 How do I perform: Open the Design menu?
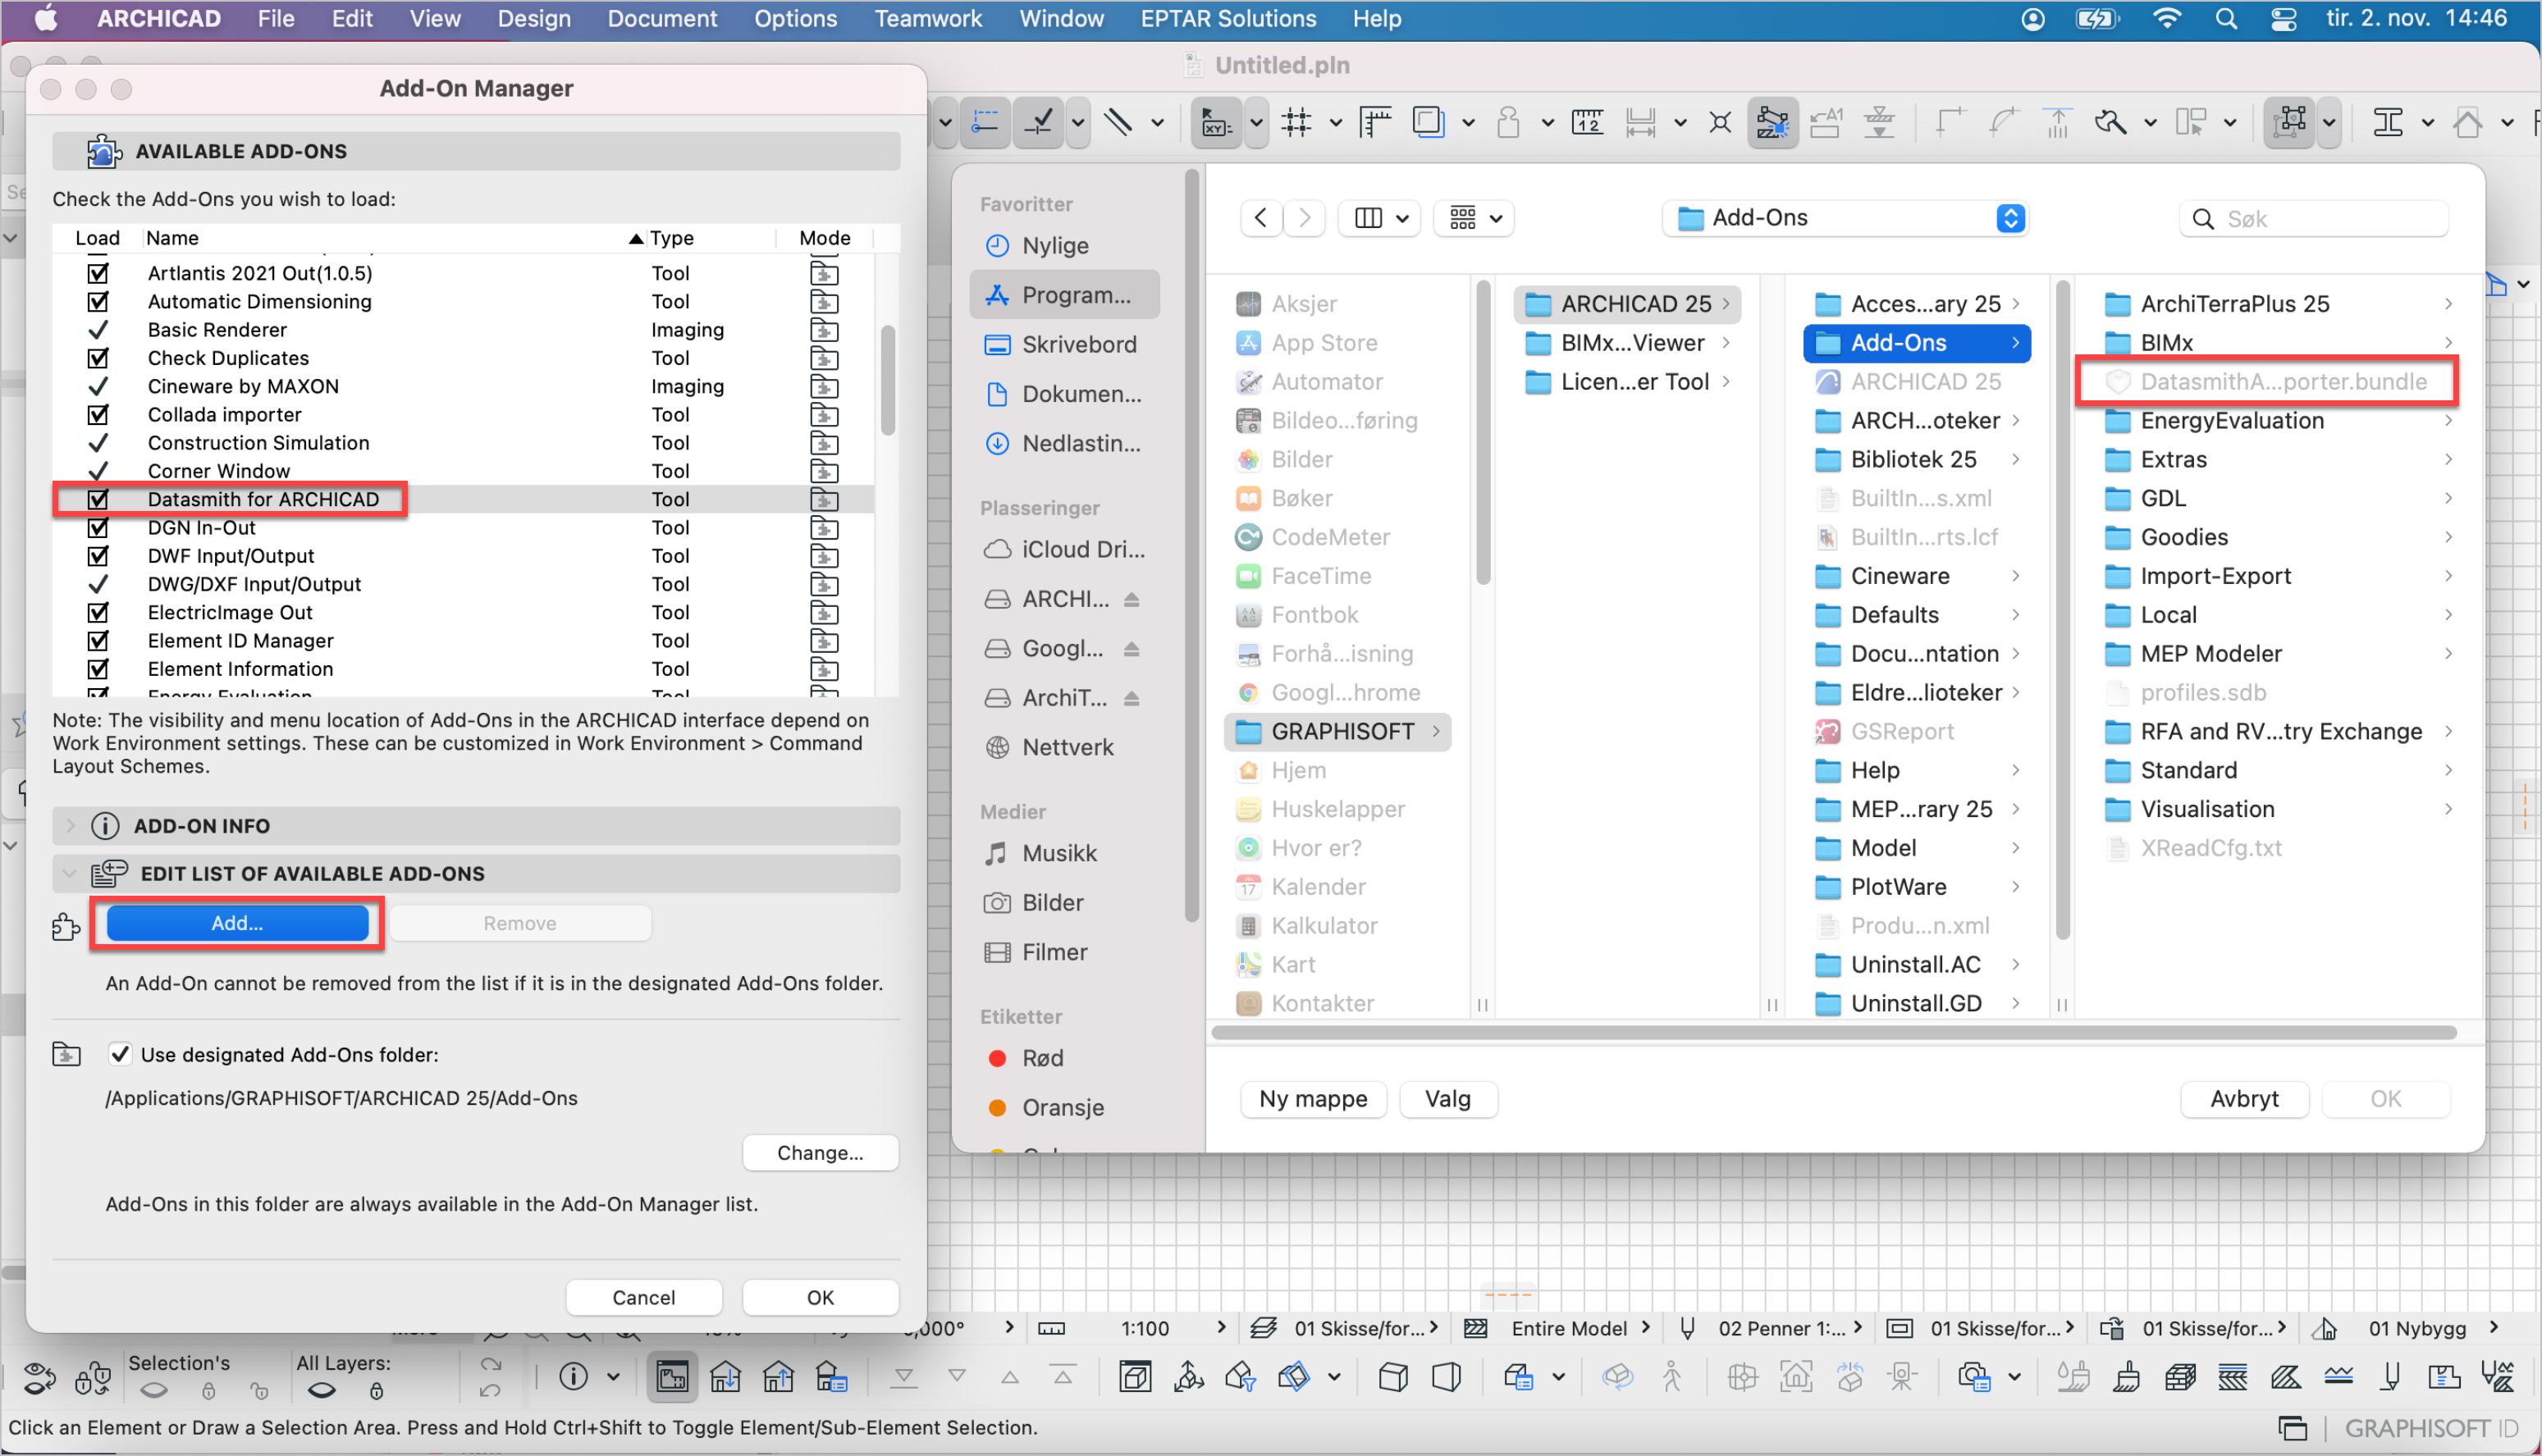(x=534, y=19)
